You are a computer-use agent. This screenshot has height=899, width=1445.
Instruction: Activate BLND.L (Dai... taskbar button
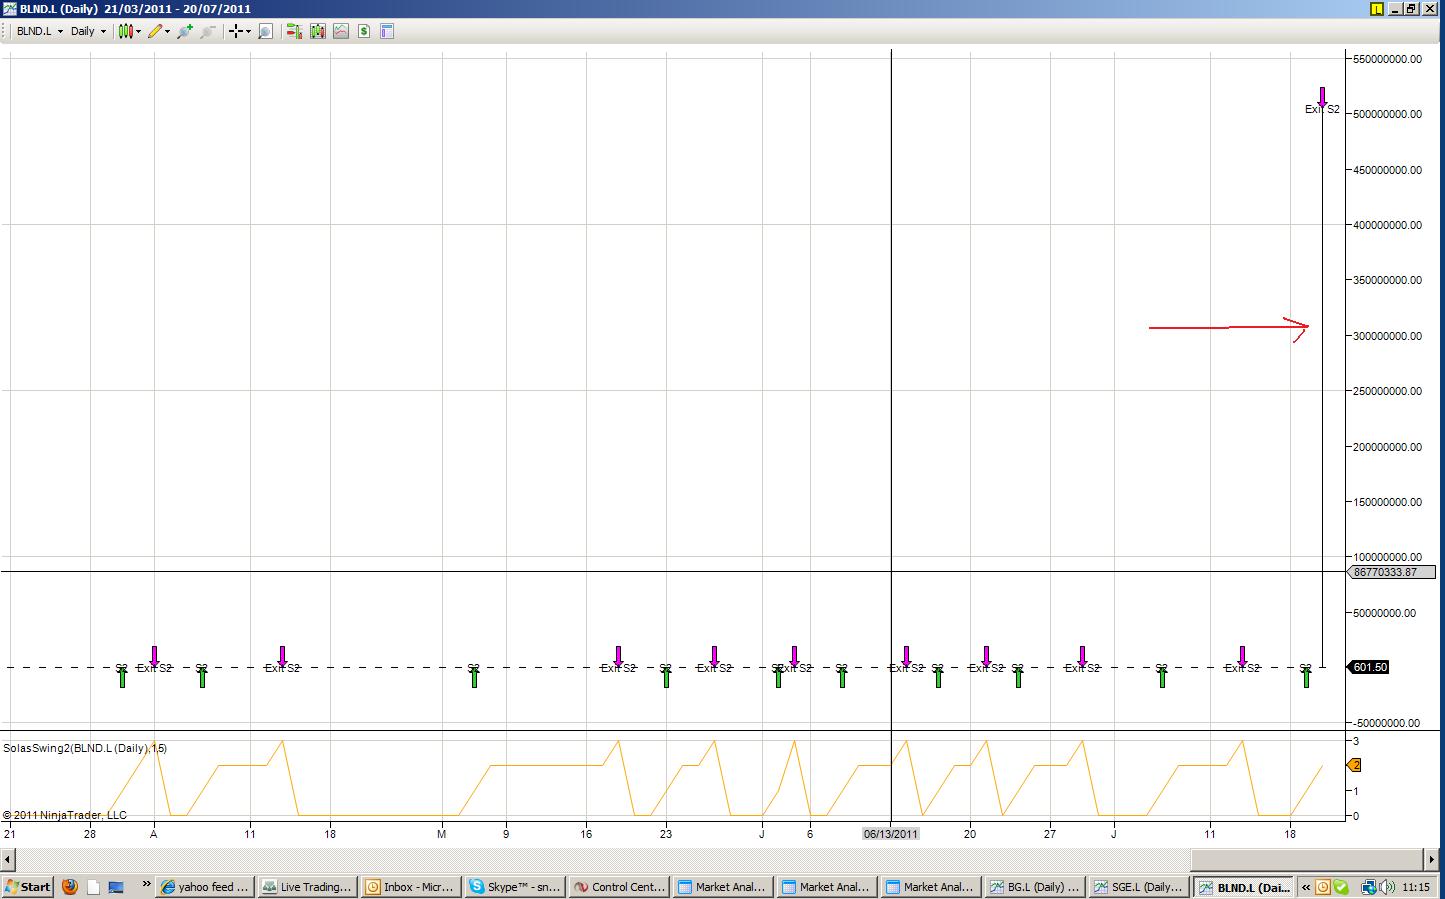(1243, 887)
